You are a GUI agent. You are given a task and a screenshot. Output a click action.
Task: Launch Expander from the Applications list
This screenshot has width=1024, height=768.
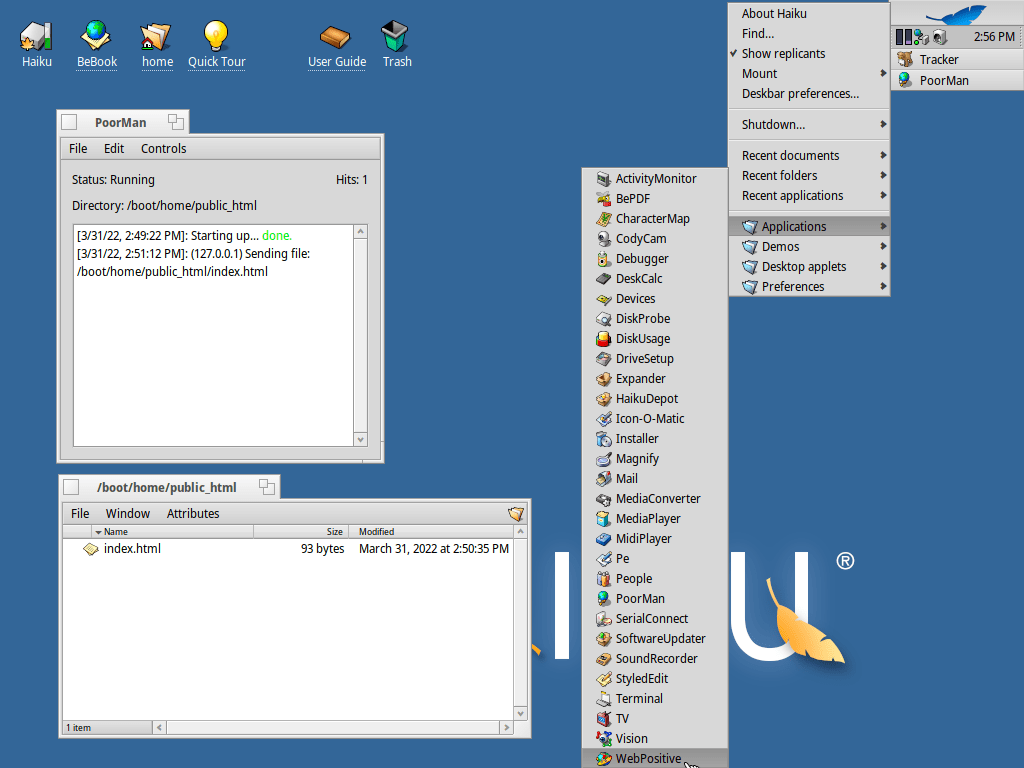coord(655,379)
